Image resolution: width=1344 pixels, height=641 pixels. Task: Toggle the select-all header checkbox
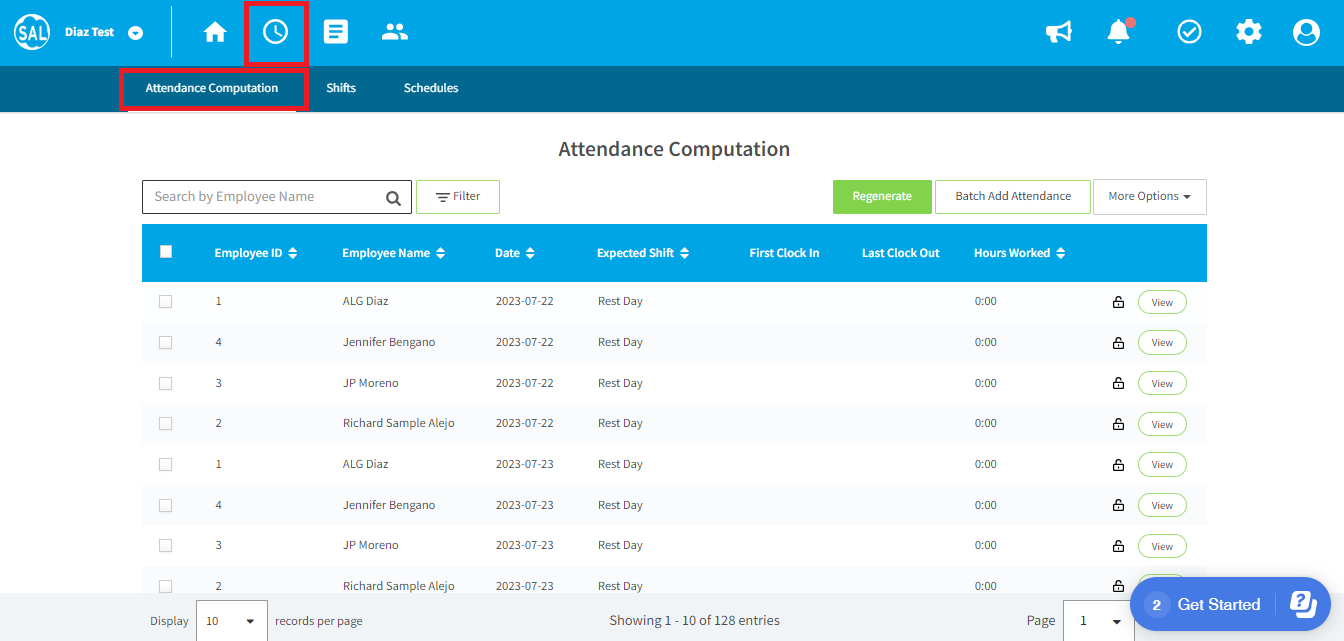(166, 252)
